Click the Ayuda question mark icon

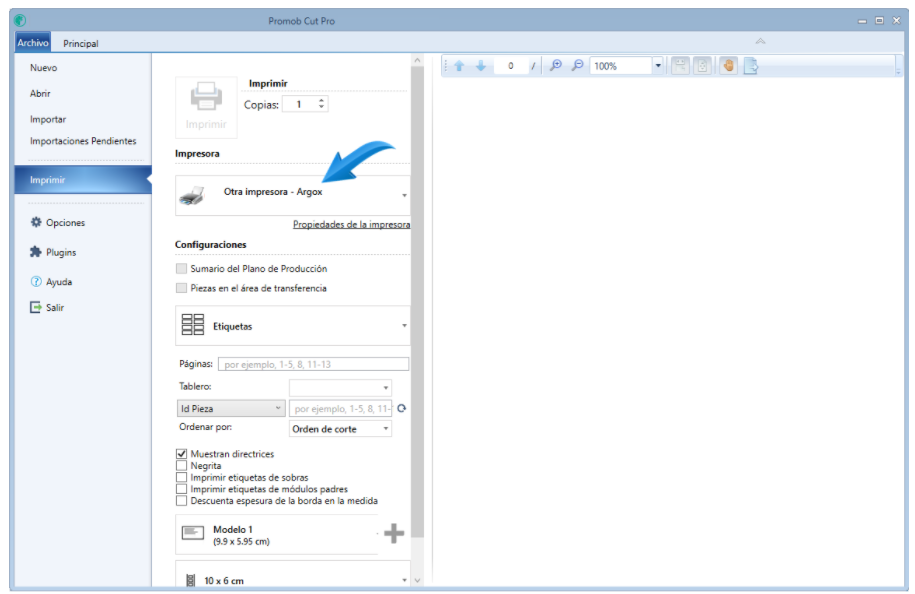(x=36, y=282)
